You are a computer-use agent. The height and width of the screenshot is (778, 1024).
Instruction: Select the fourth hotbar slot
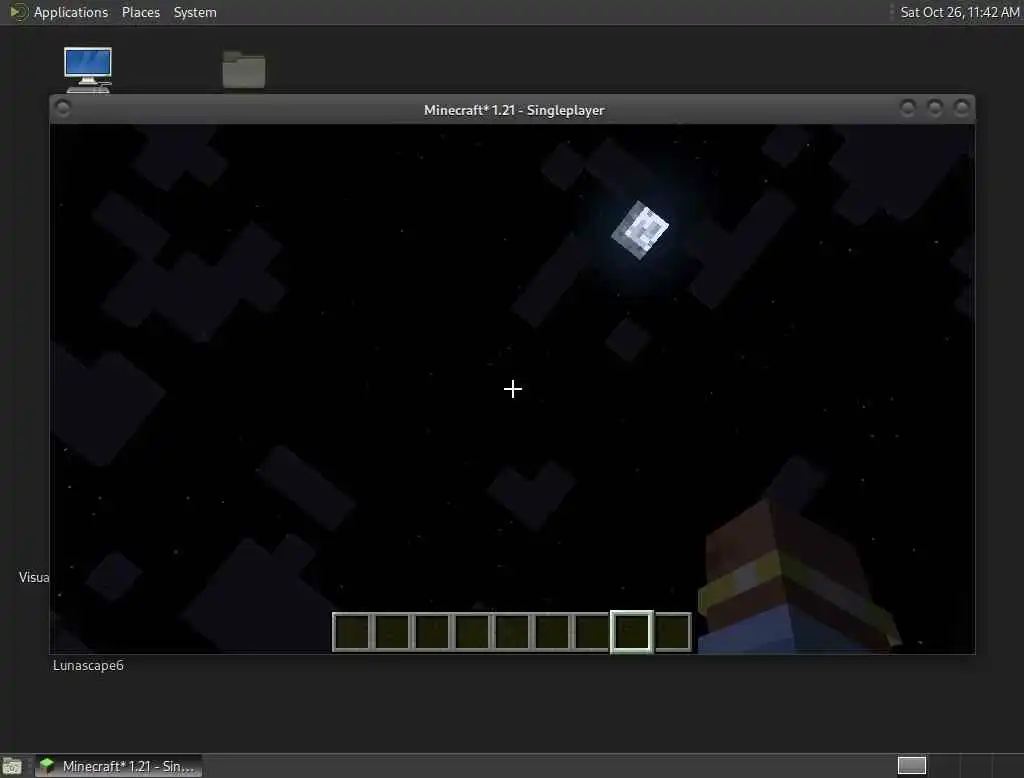pyautogui.click(x=472, y=632)
